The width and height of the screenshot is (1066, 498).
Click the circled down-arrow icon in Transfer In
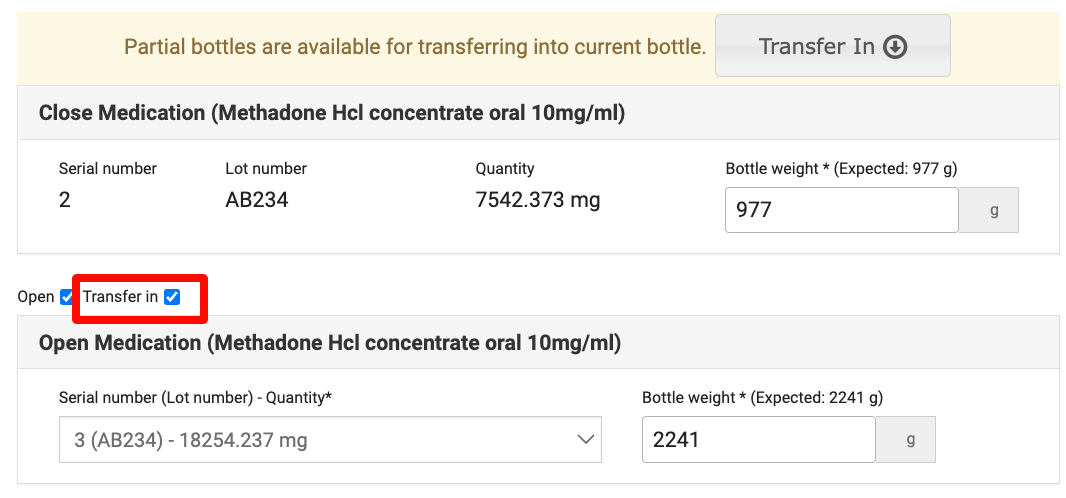tap(896, 47)
